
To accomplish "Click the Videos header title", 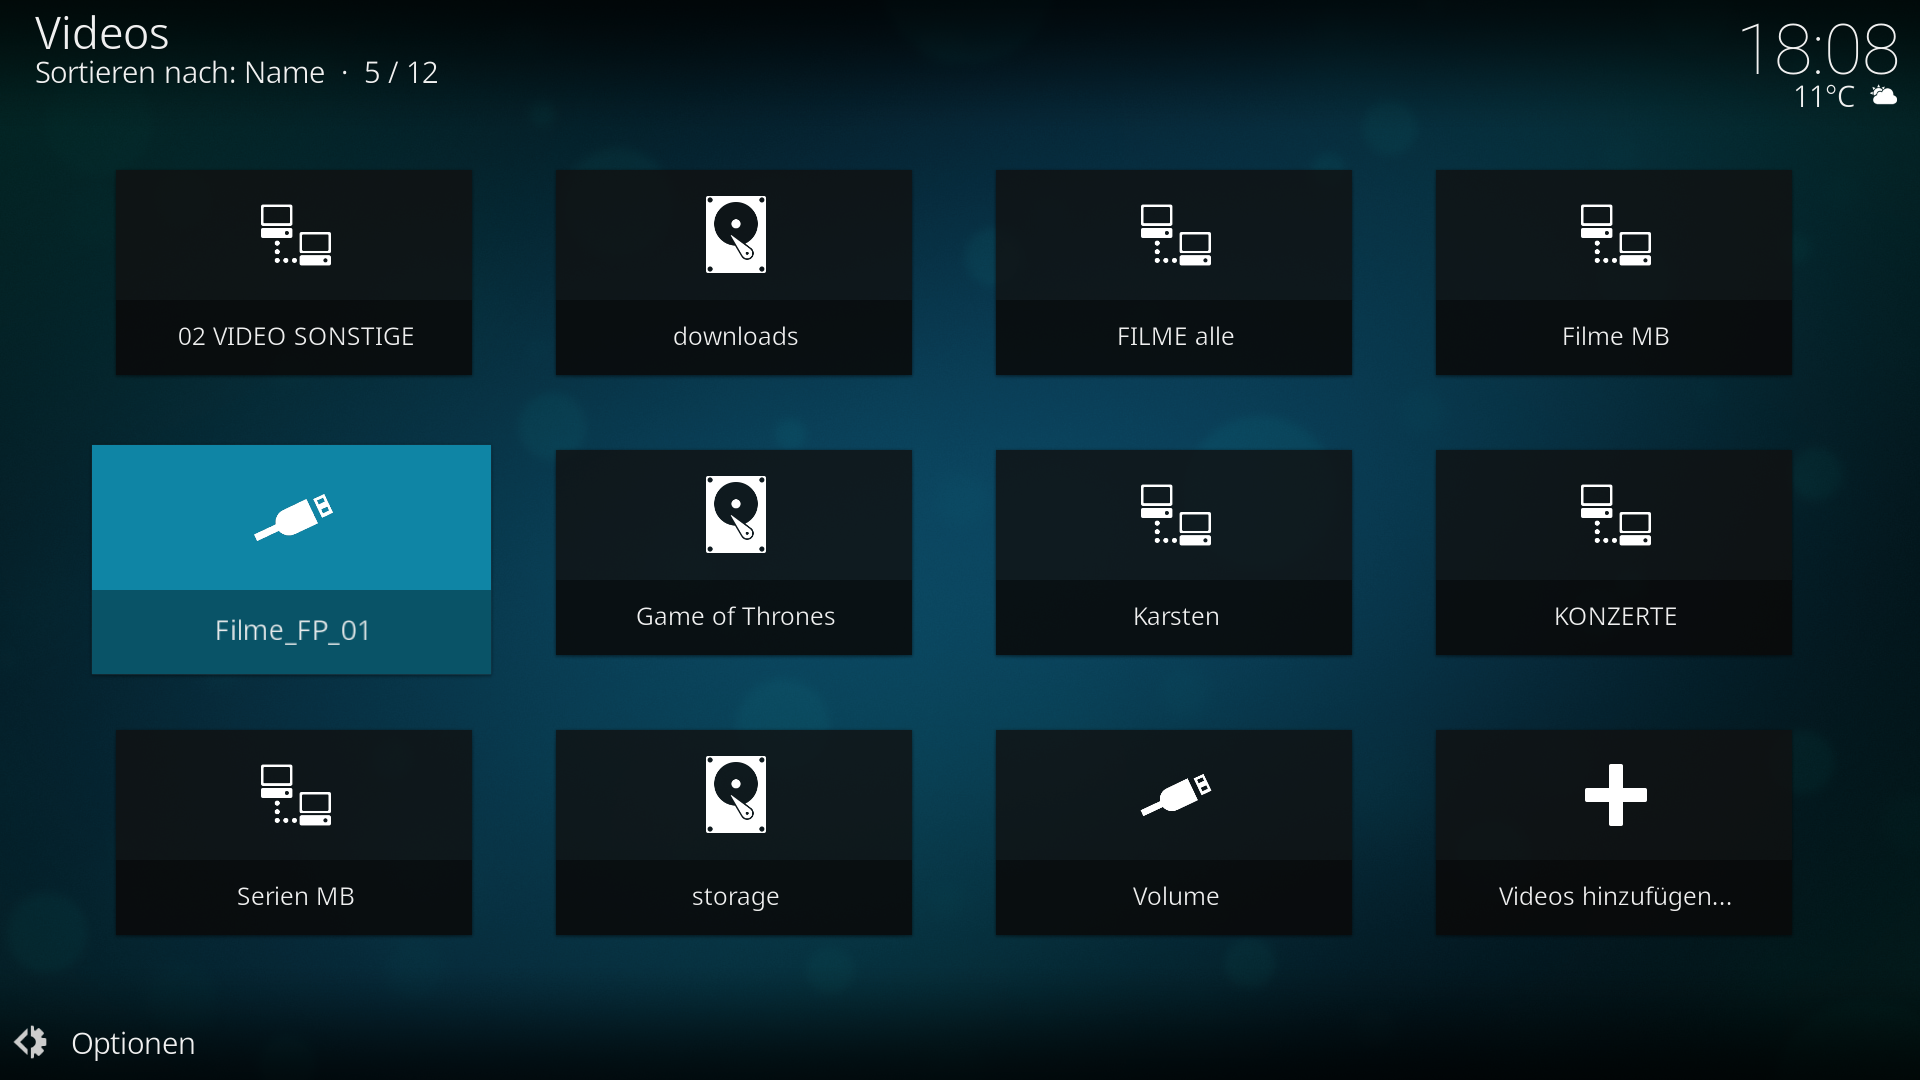I will [x=102, y=33].
